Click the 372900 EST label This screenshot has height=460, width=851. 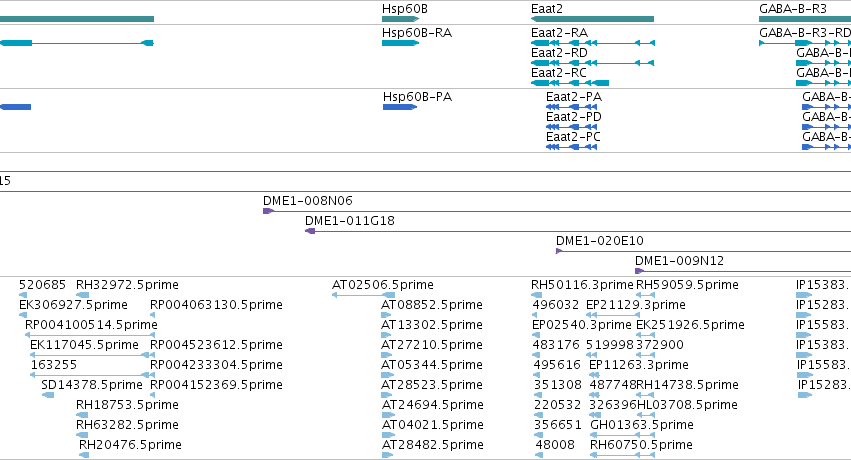[660, 345]
